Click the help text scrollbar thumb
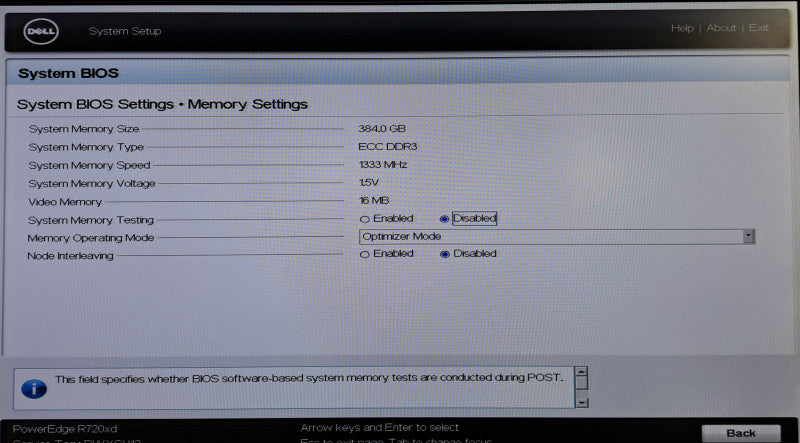The height and width of the screenshot is (443, 800). click(582, 383)
